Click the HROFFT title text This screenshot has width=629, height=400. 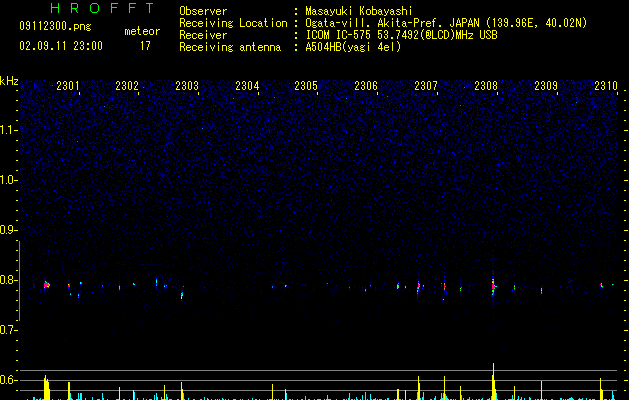pyautogui.click(x=102, y=8)
